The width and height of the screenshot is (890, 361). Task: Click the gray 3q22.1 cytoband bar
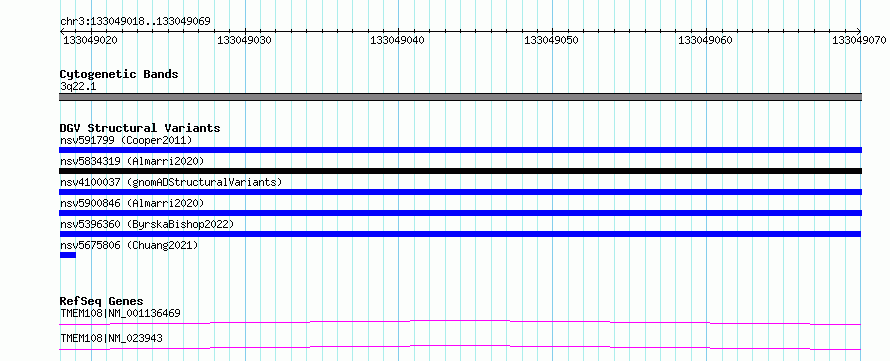click(460, 97)
